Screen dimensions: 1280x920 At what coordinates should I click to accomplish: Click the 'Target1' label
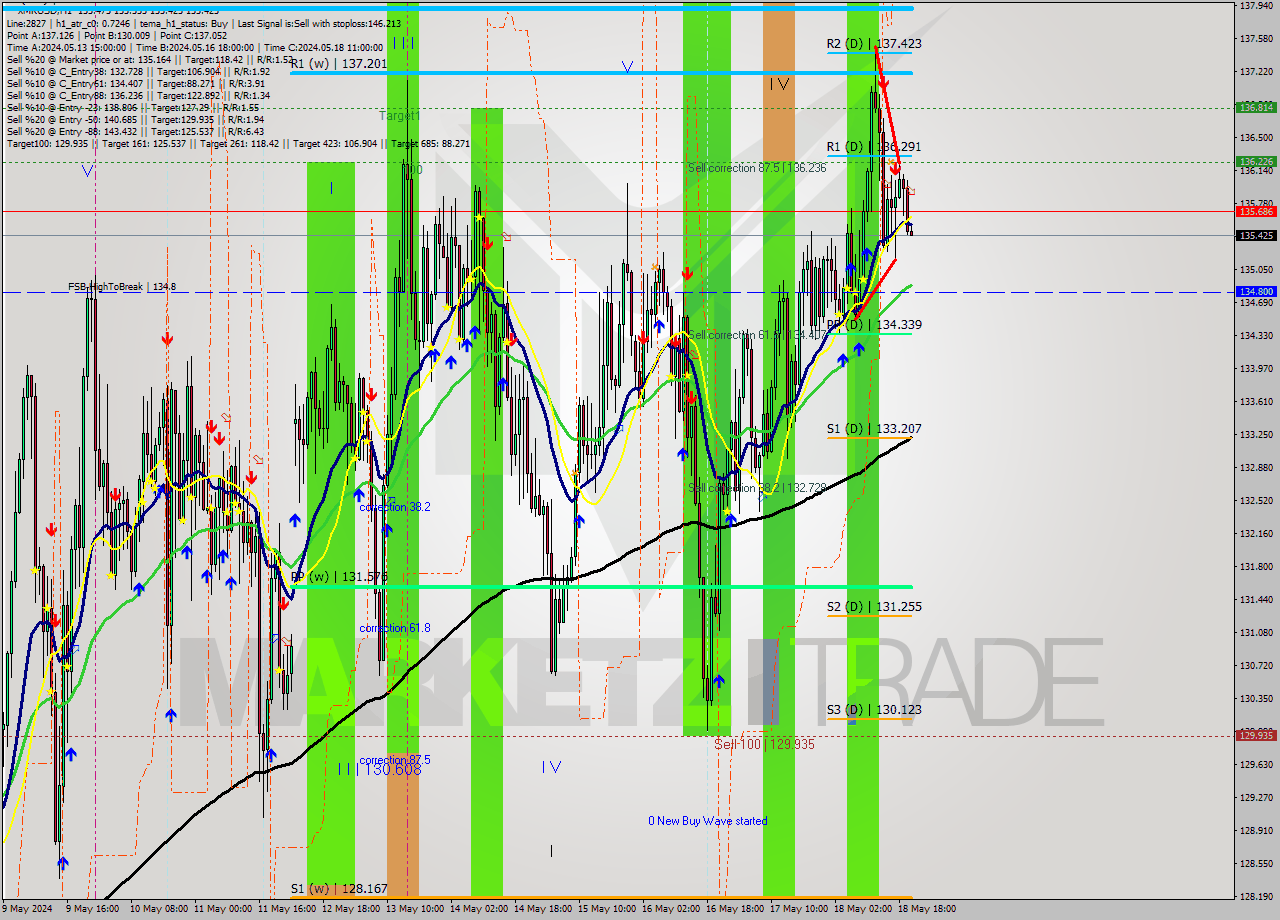click(x=399, y=116)
